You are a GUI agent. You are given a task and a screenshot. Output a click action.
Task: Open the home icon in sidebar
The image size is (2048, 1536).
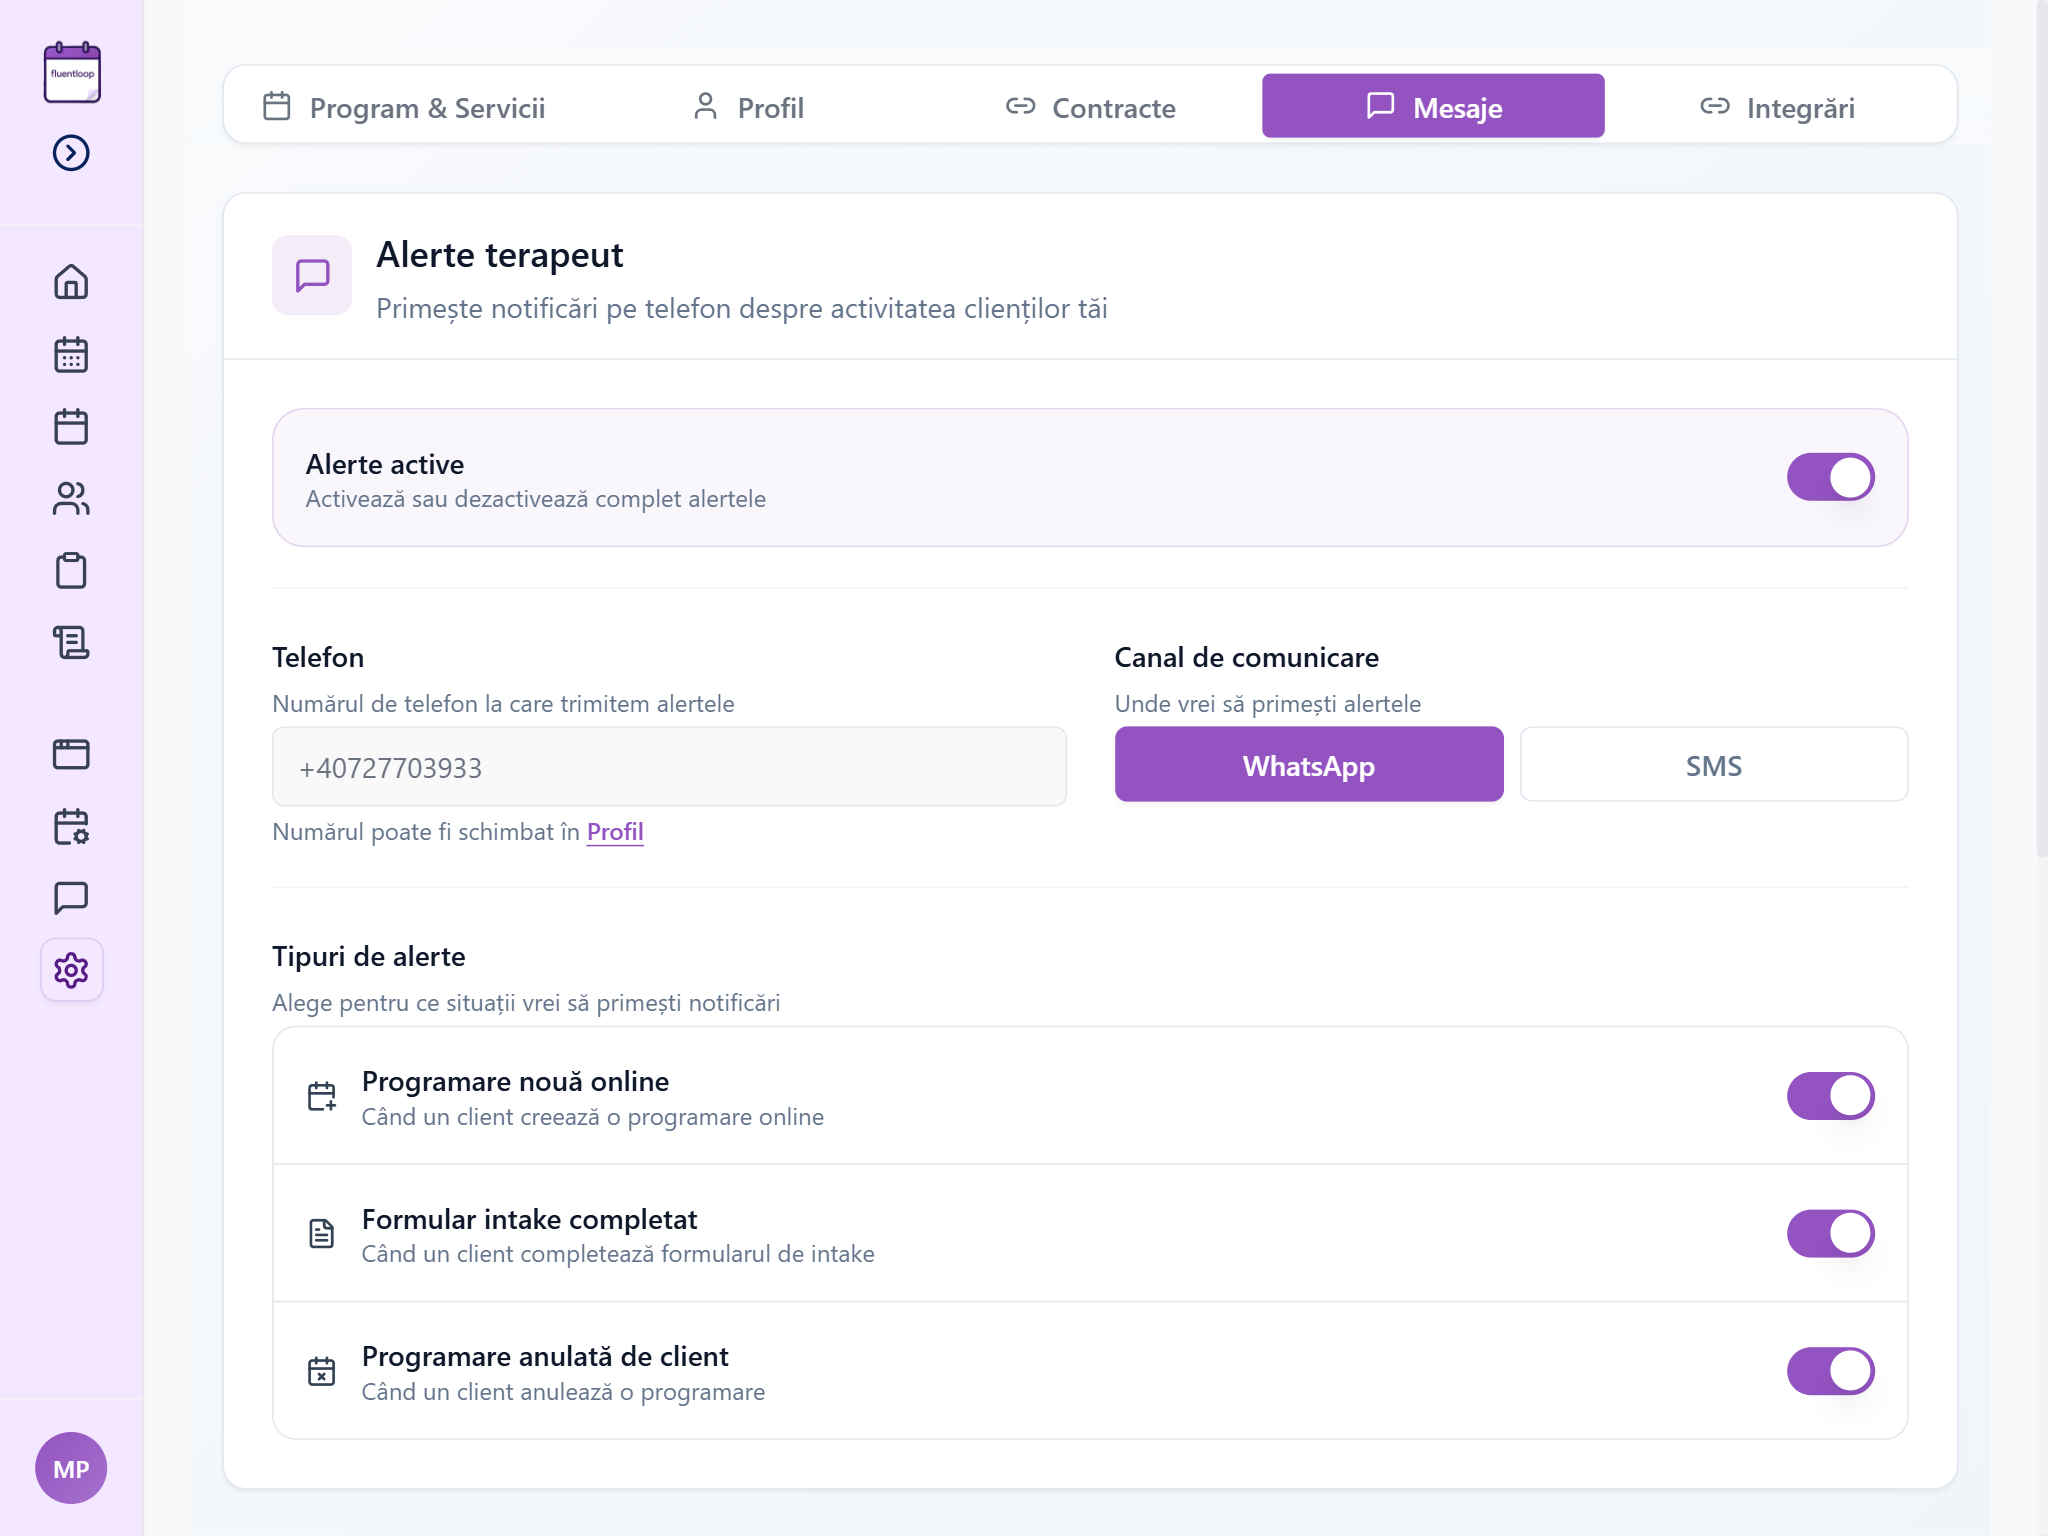71,282
